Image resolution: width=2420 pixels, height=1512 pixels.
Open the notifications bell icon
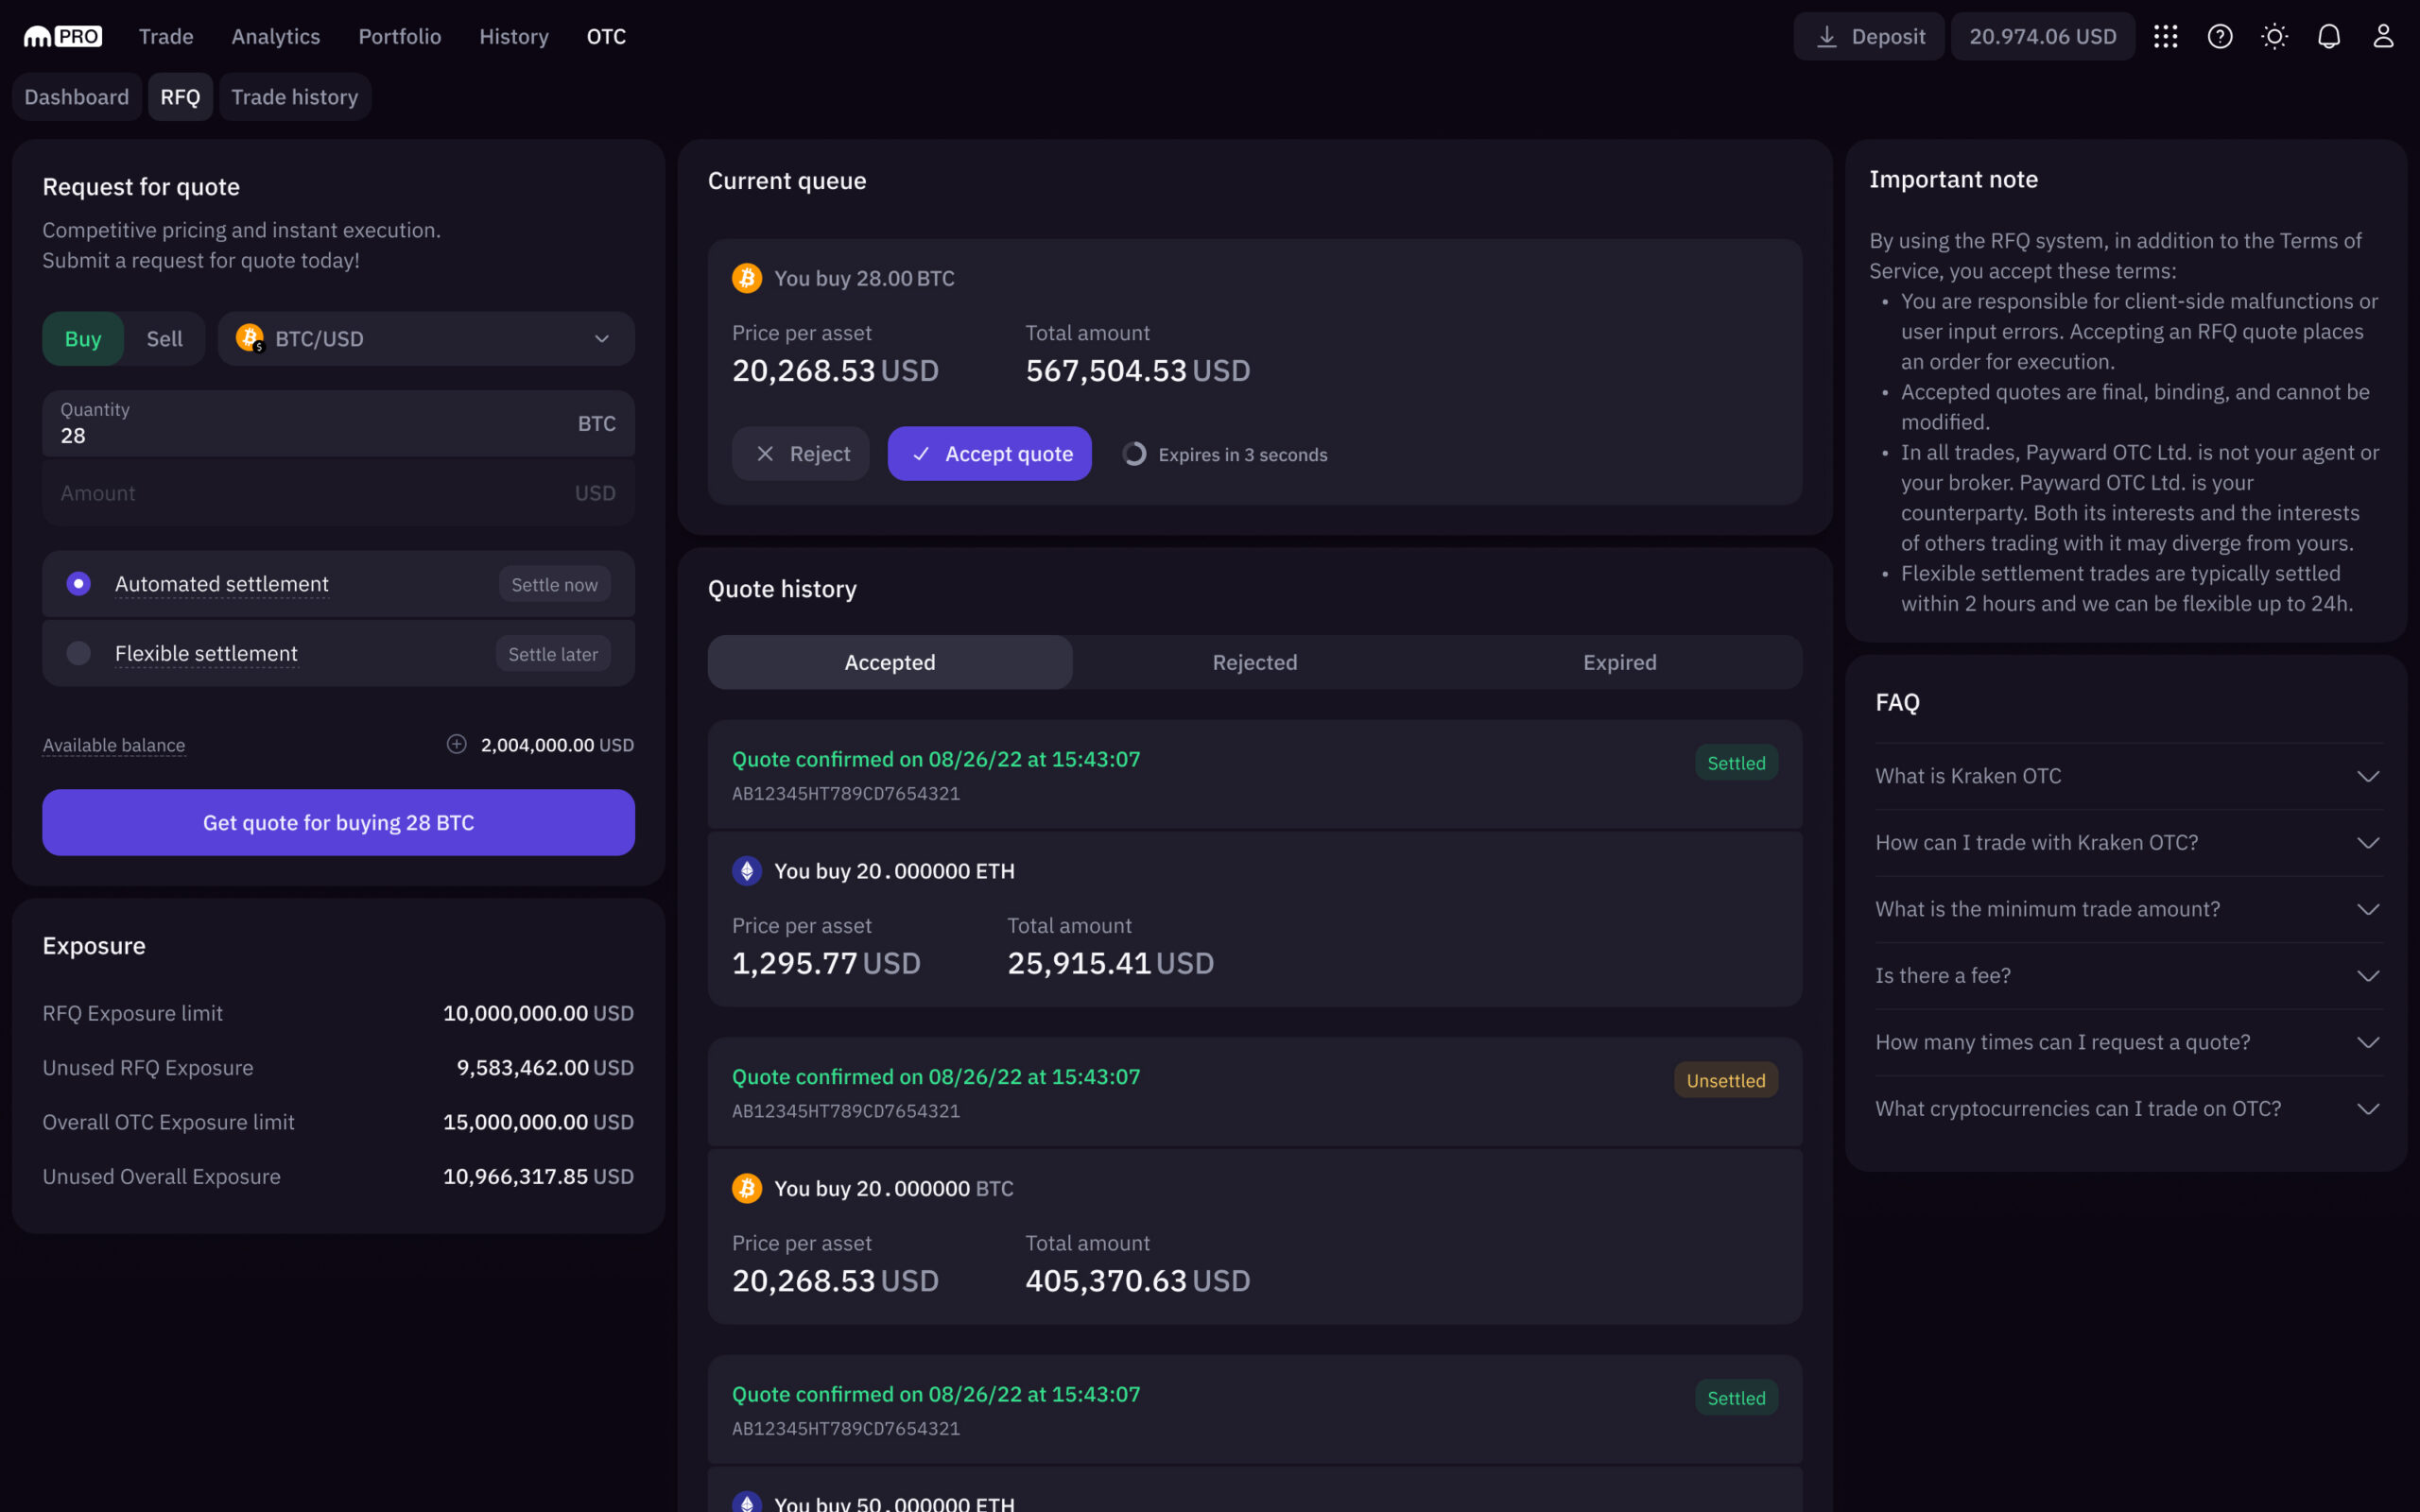tap(2329, 37)
